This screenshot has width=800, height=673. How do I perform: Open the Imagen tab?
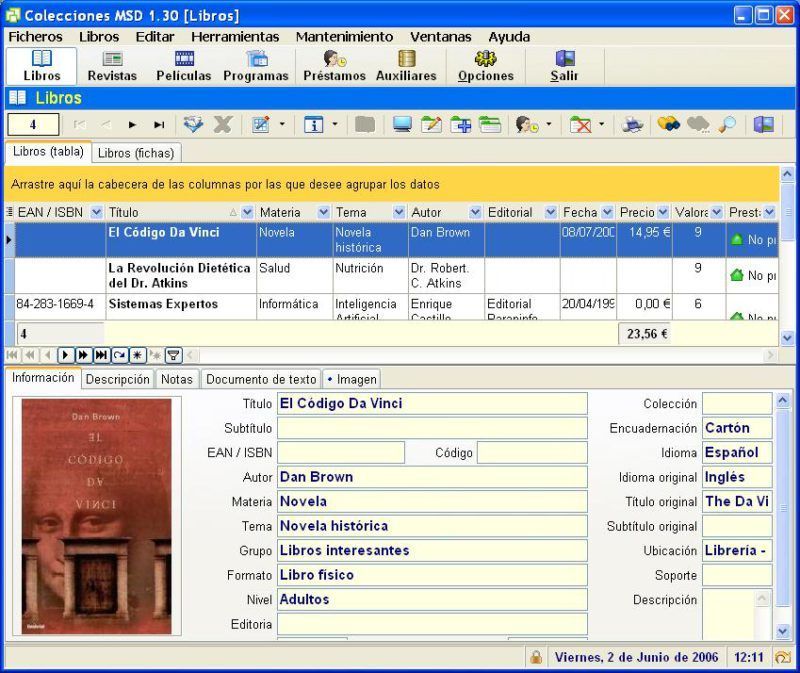click(352, 379)
